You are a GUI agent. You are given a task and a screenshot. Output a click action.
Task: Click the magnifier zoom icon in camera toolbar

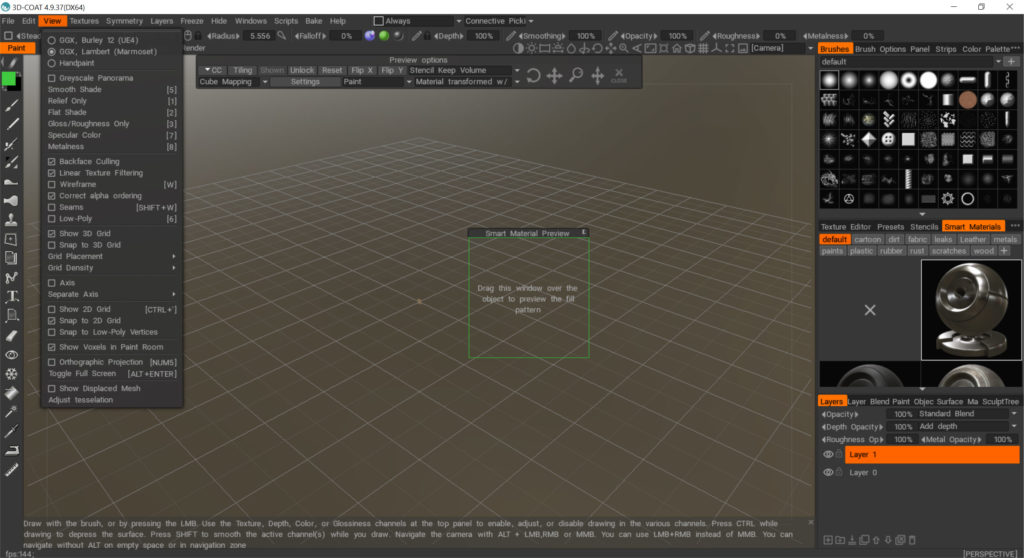pos(624,48)
